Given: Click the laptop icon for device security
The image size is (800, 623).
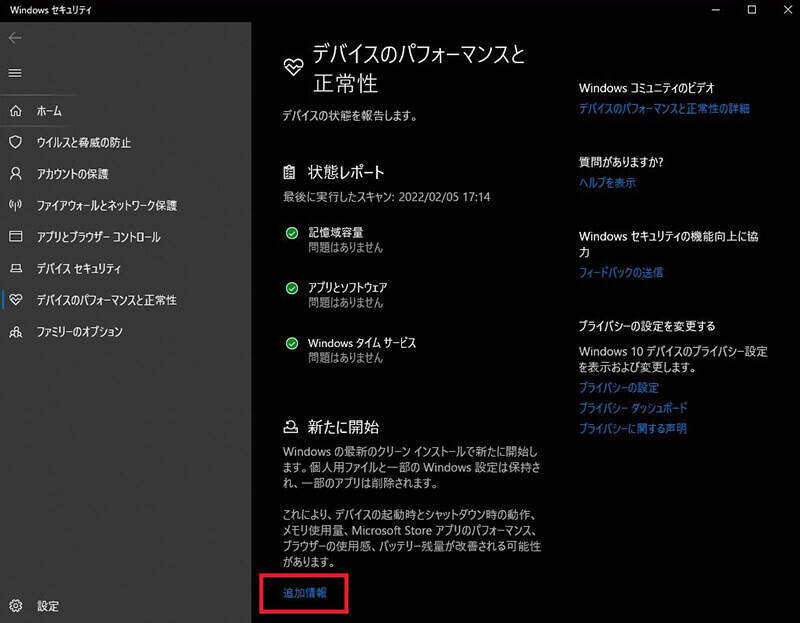Looking at the screenshot, I should click(x=16, y=268).
